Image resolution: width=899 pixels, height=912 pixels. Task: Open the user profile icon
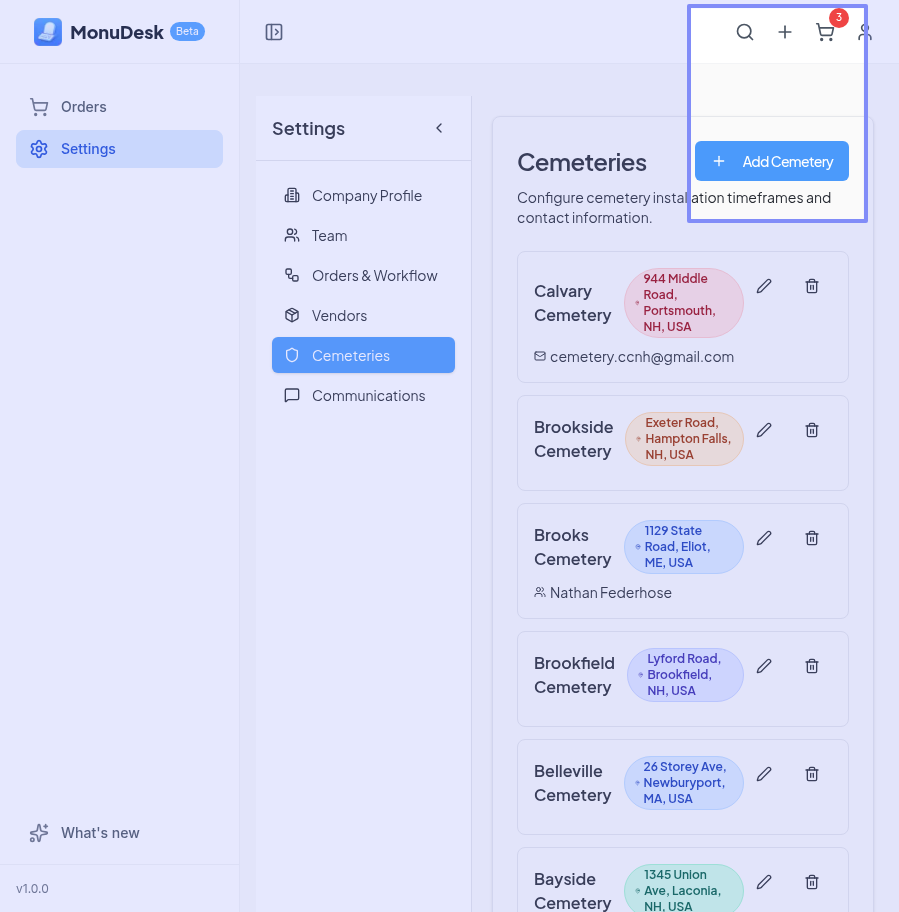click(865, 32)
